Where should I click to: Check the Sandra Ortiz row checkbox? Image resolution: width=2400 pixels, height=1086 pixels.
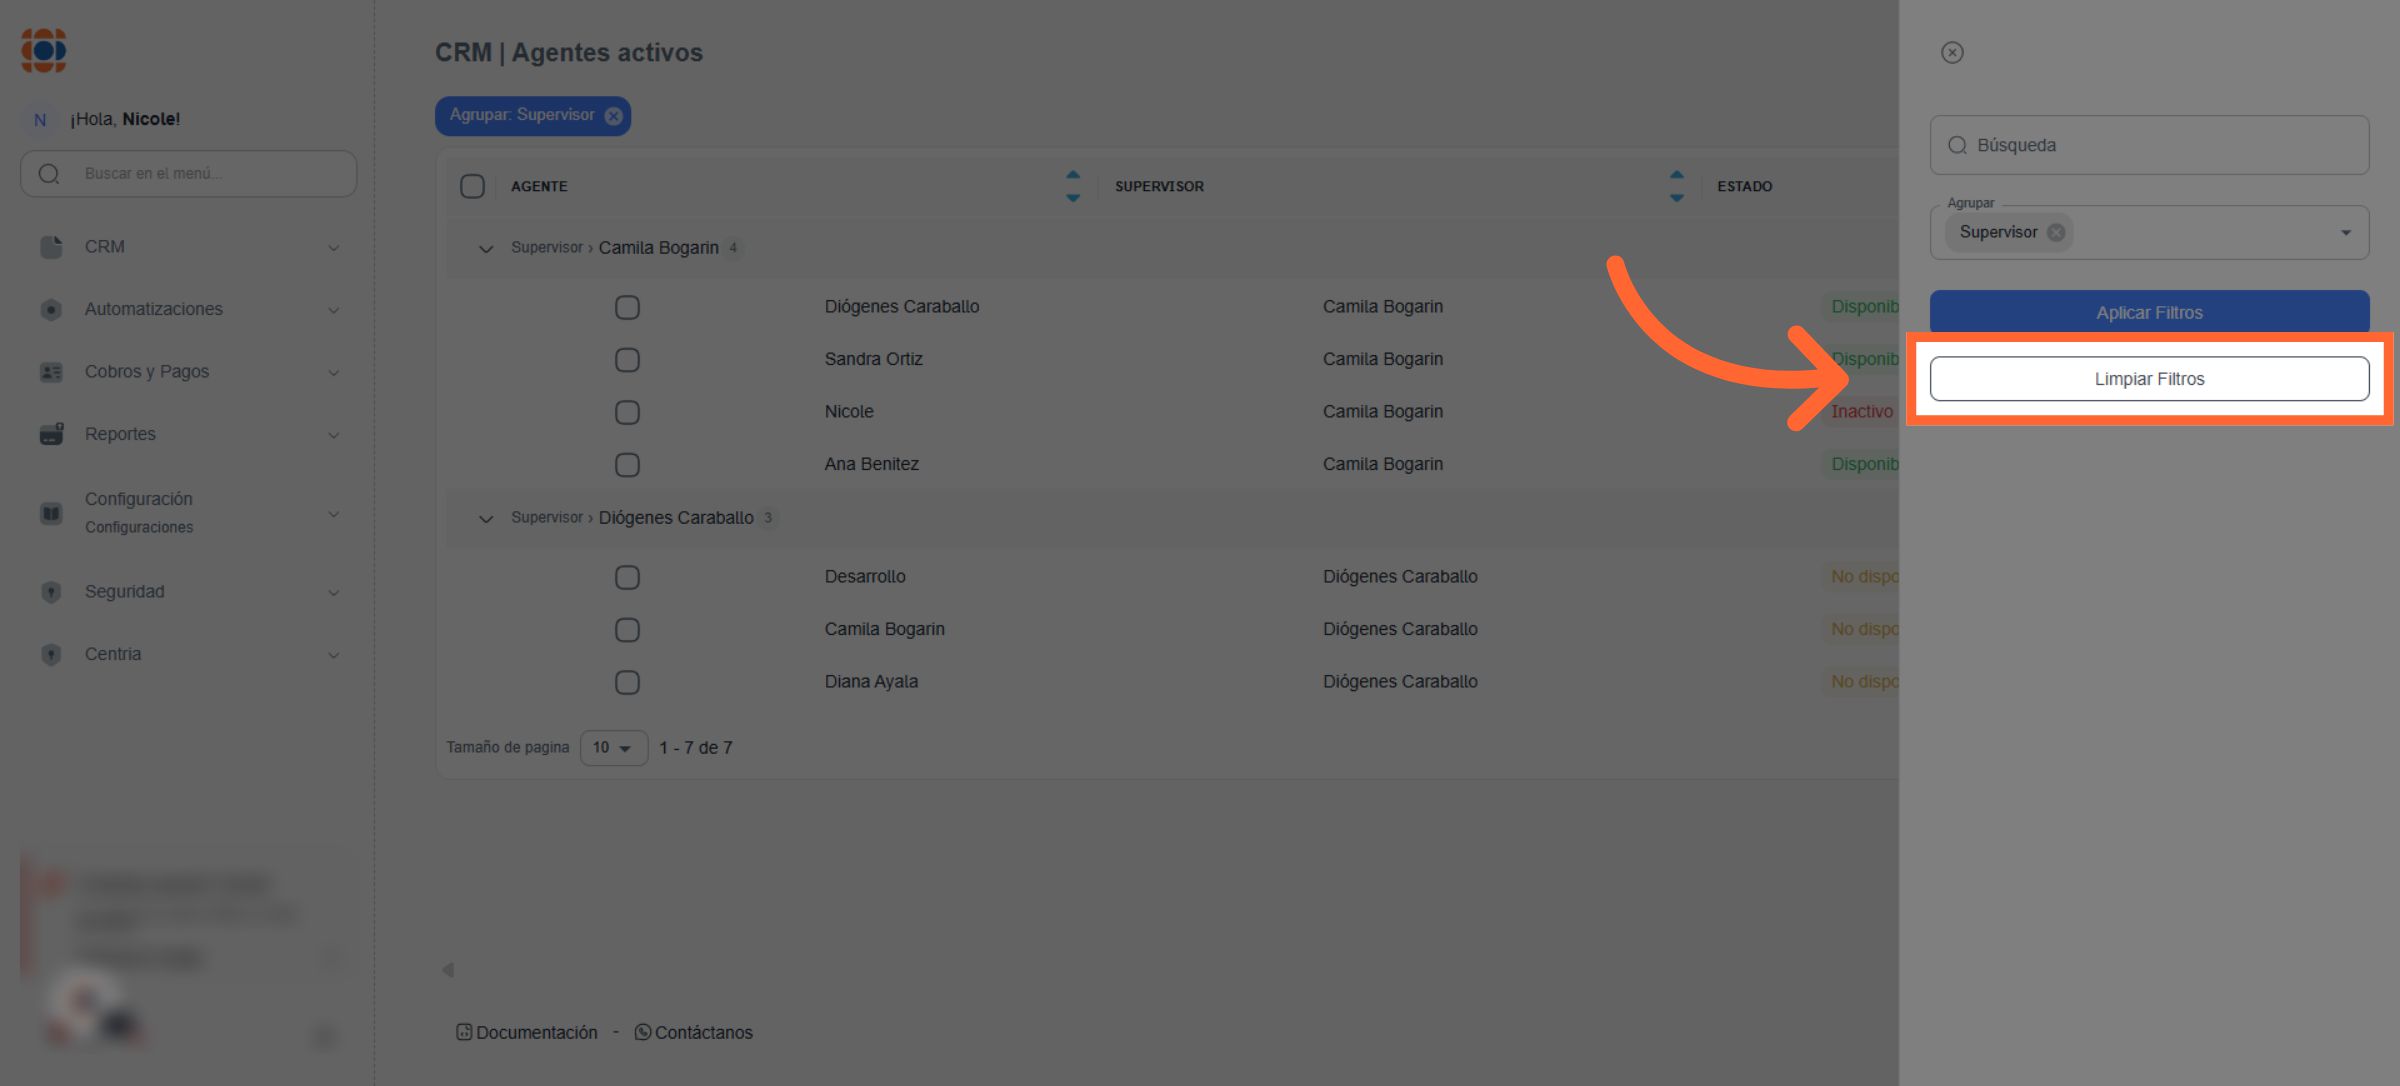(x=627, y=360)
